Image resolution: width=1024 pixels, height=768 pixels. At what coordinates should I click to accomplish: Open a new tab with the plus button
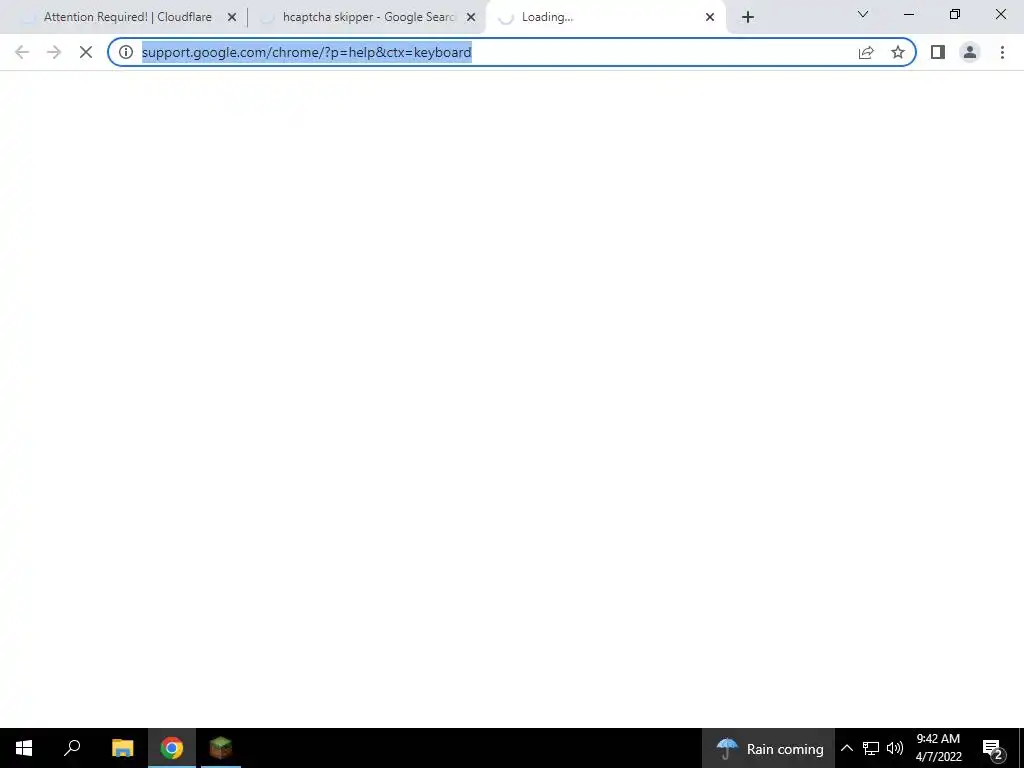tap(748, 17)
